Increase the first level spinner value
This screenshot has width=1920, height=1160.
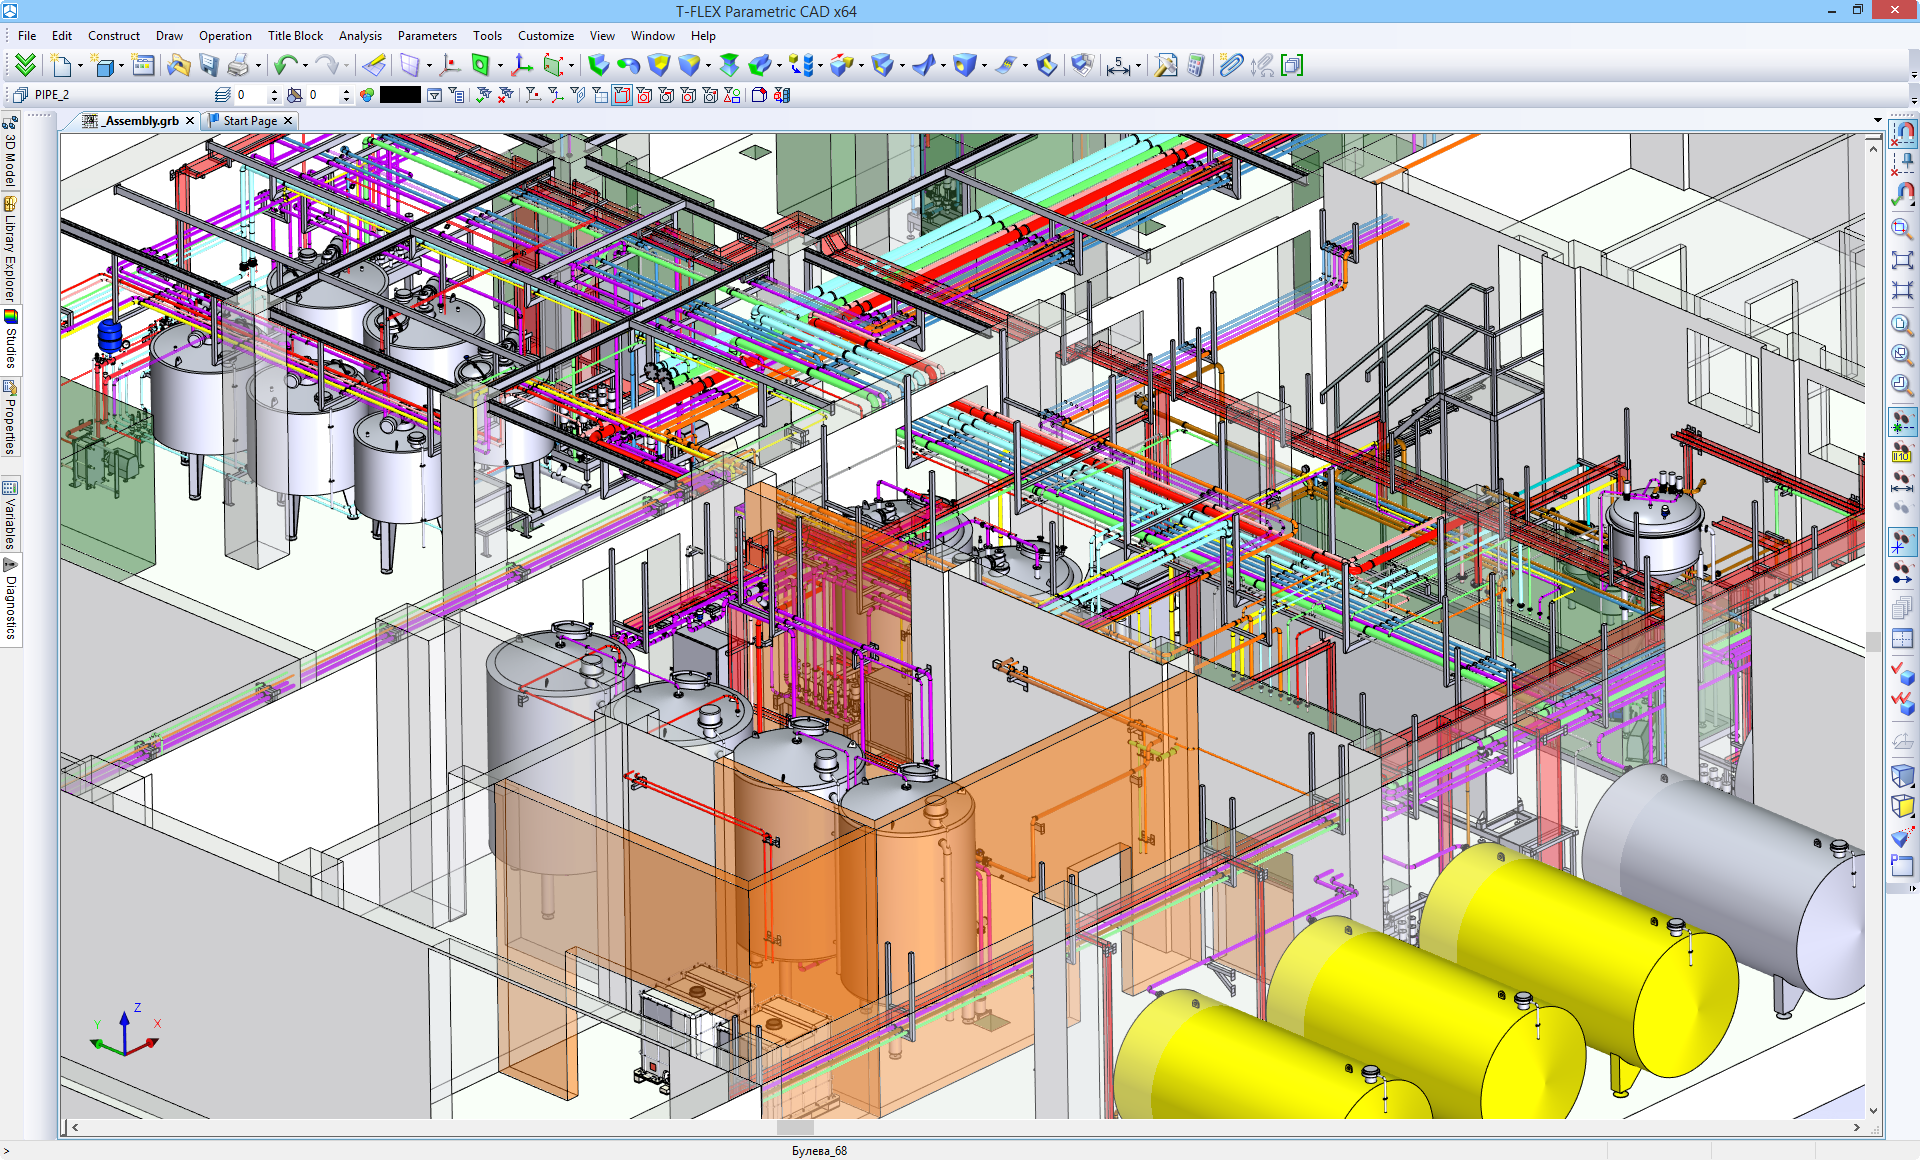(274, 91)
